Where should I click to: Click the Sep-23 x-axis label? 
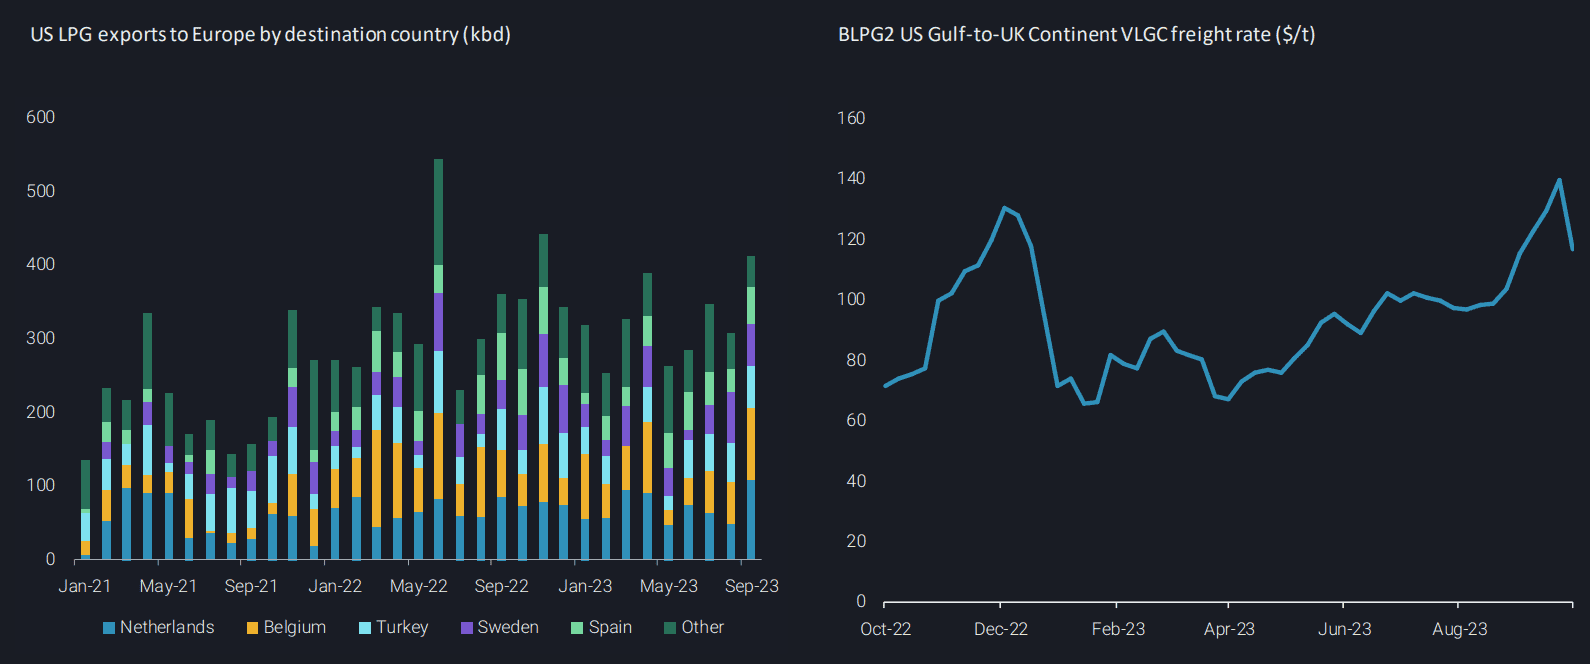pyautogui.click(x=752, y=586)
